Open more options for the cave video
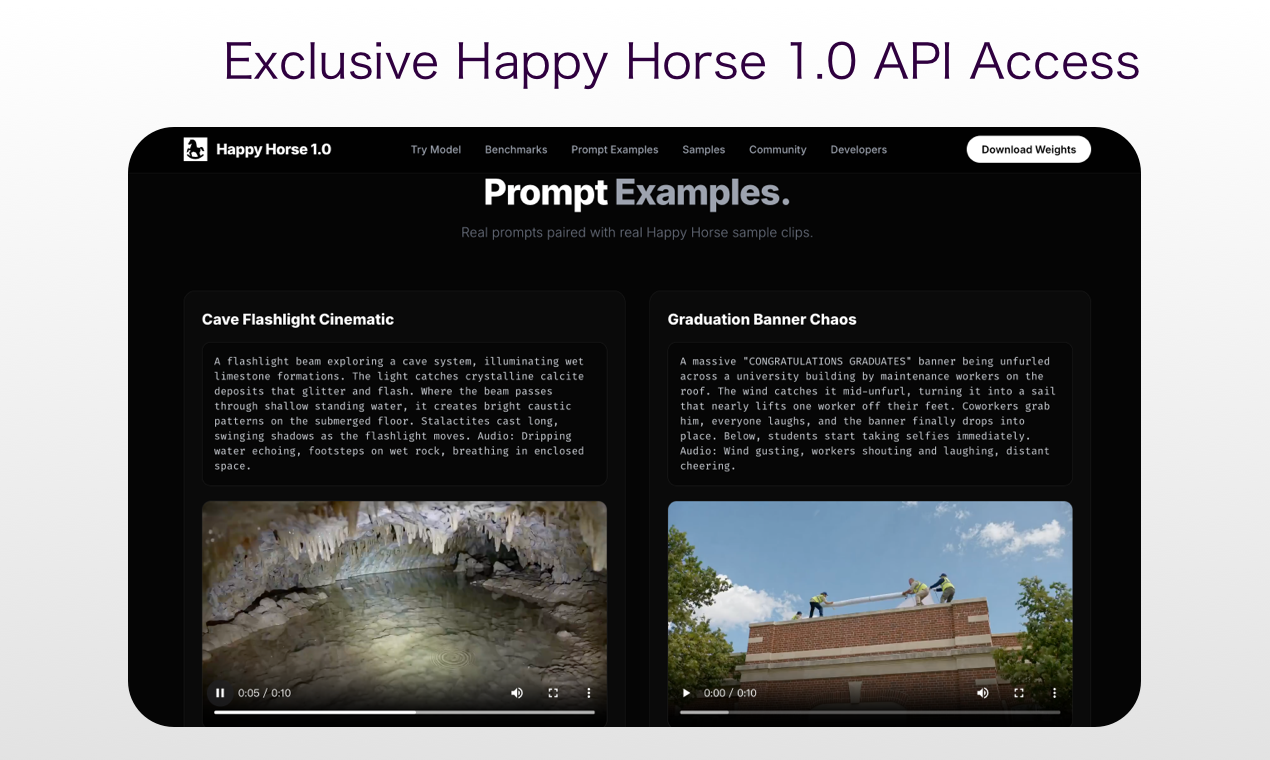The image size is (1270, 760). pos(588,692)
